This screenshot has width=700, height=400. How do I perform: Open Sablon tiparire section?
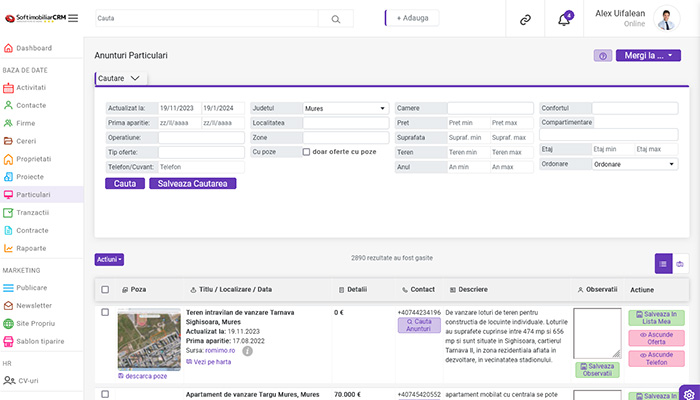click(x=40, y=342)
